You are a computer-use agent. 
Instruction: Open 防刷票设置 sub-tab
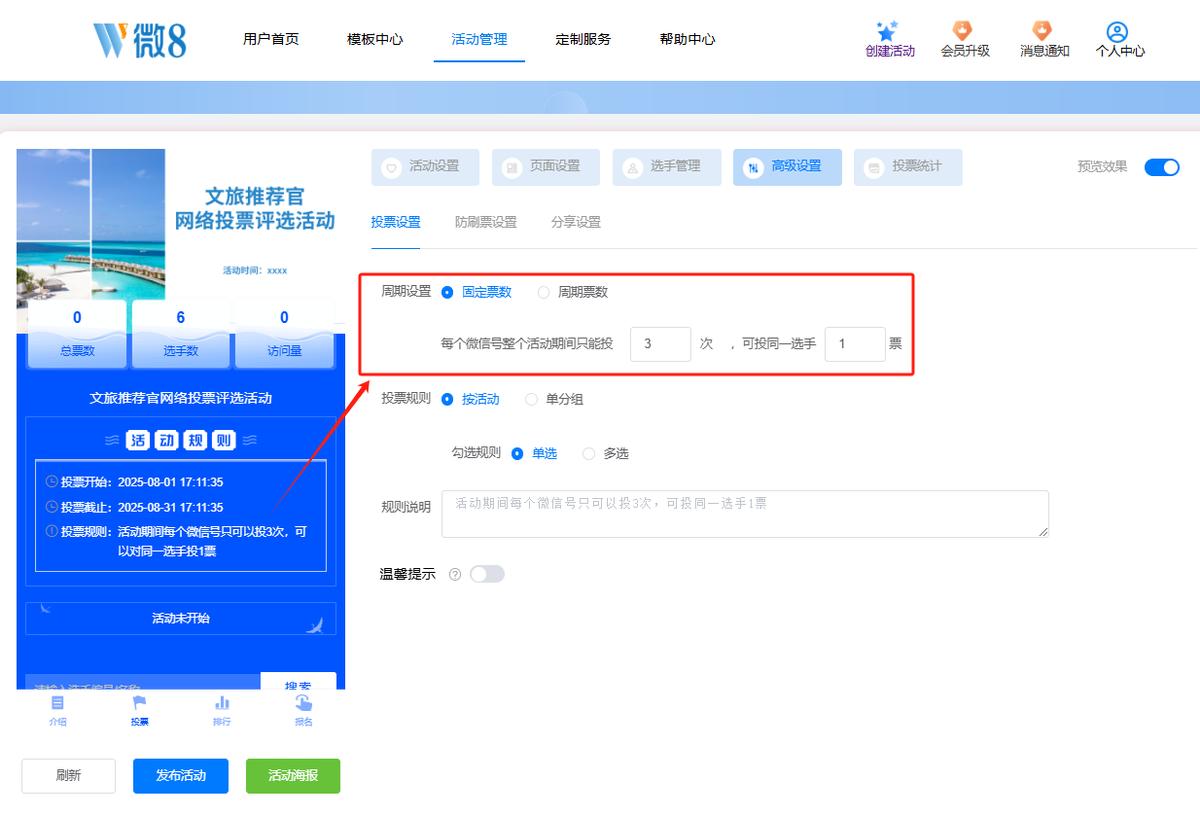tap(486, 222)
